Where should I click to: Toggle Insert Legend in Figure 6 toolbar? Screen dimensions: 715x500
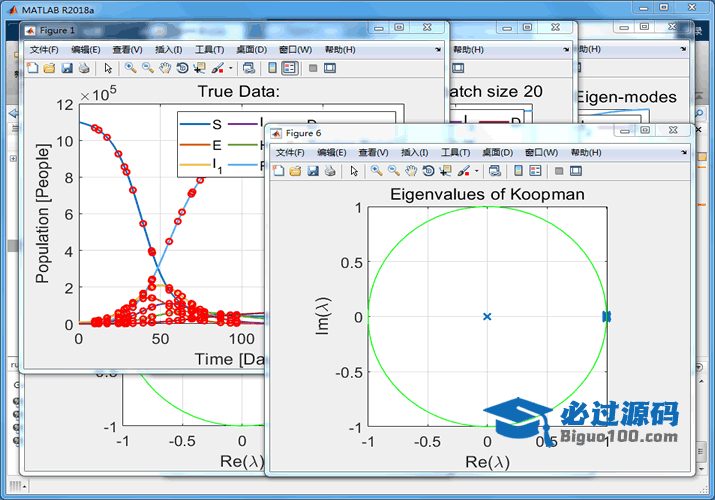tap(535, 171)
